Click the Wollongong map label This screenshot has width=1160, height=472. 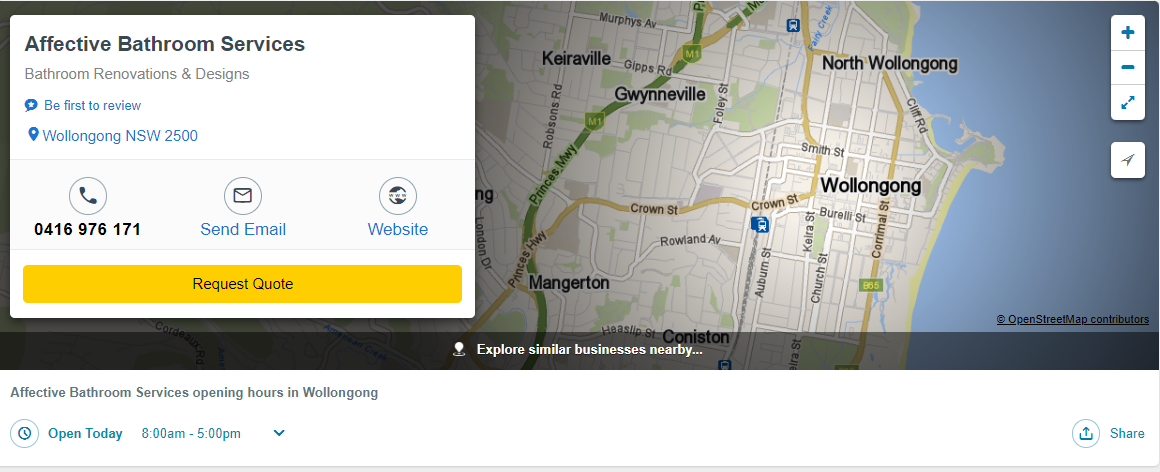(x=871, y=185)
